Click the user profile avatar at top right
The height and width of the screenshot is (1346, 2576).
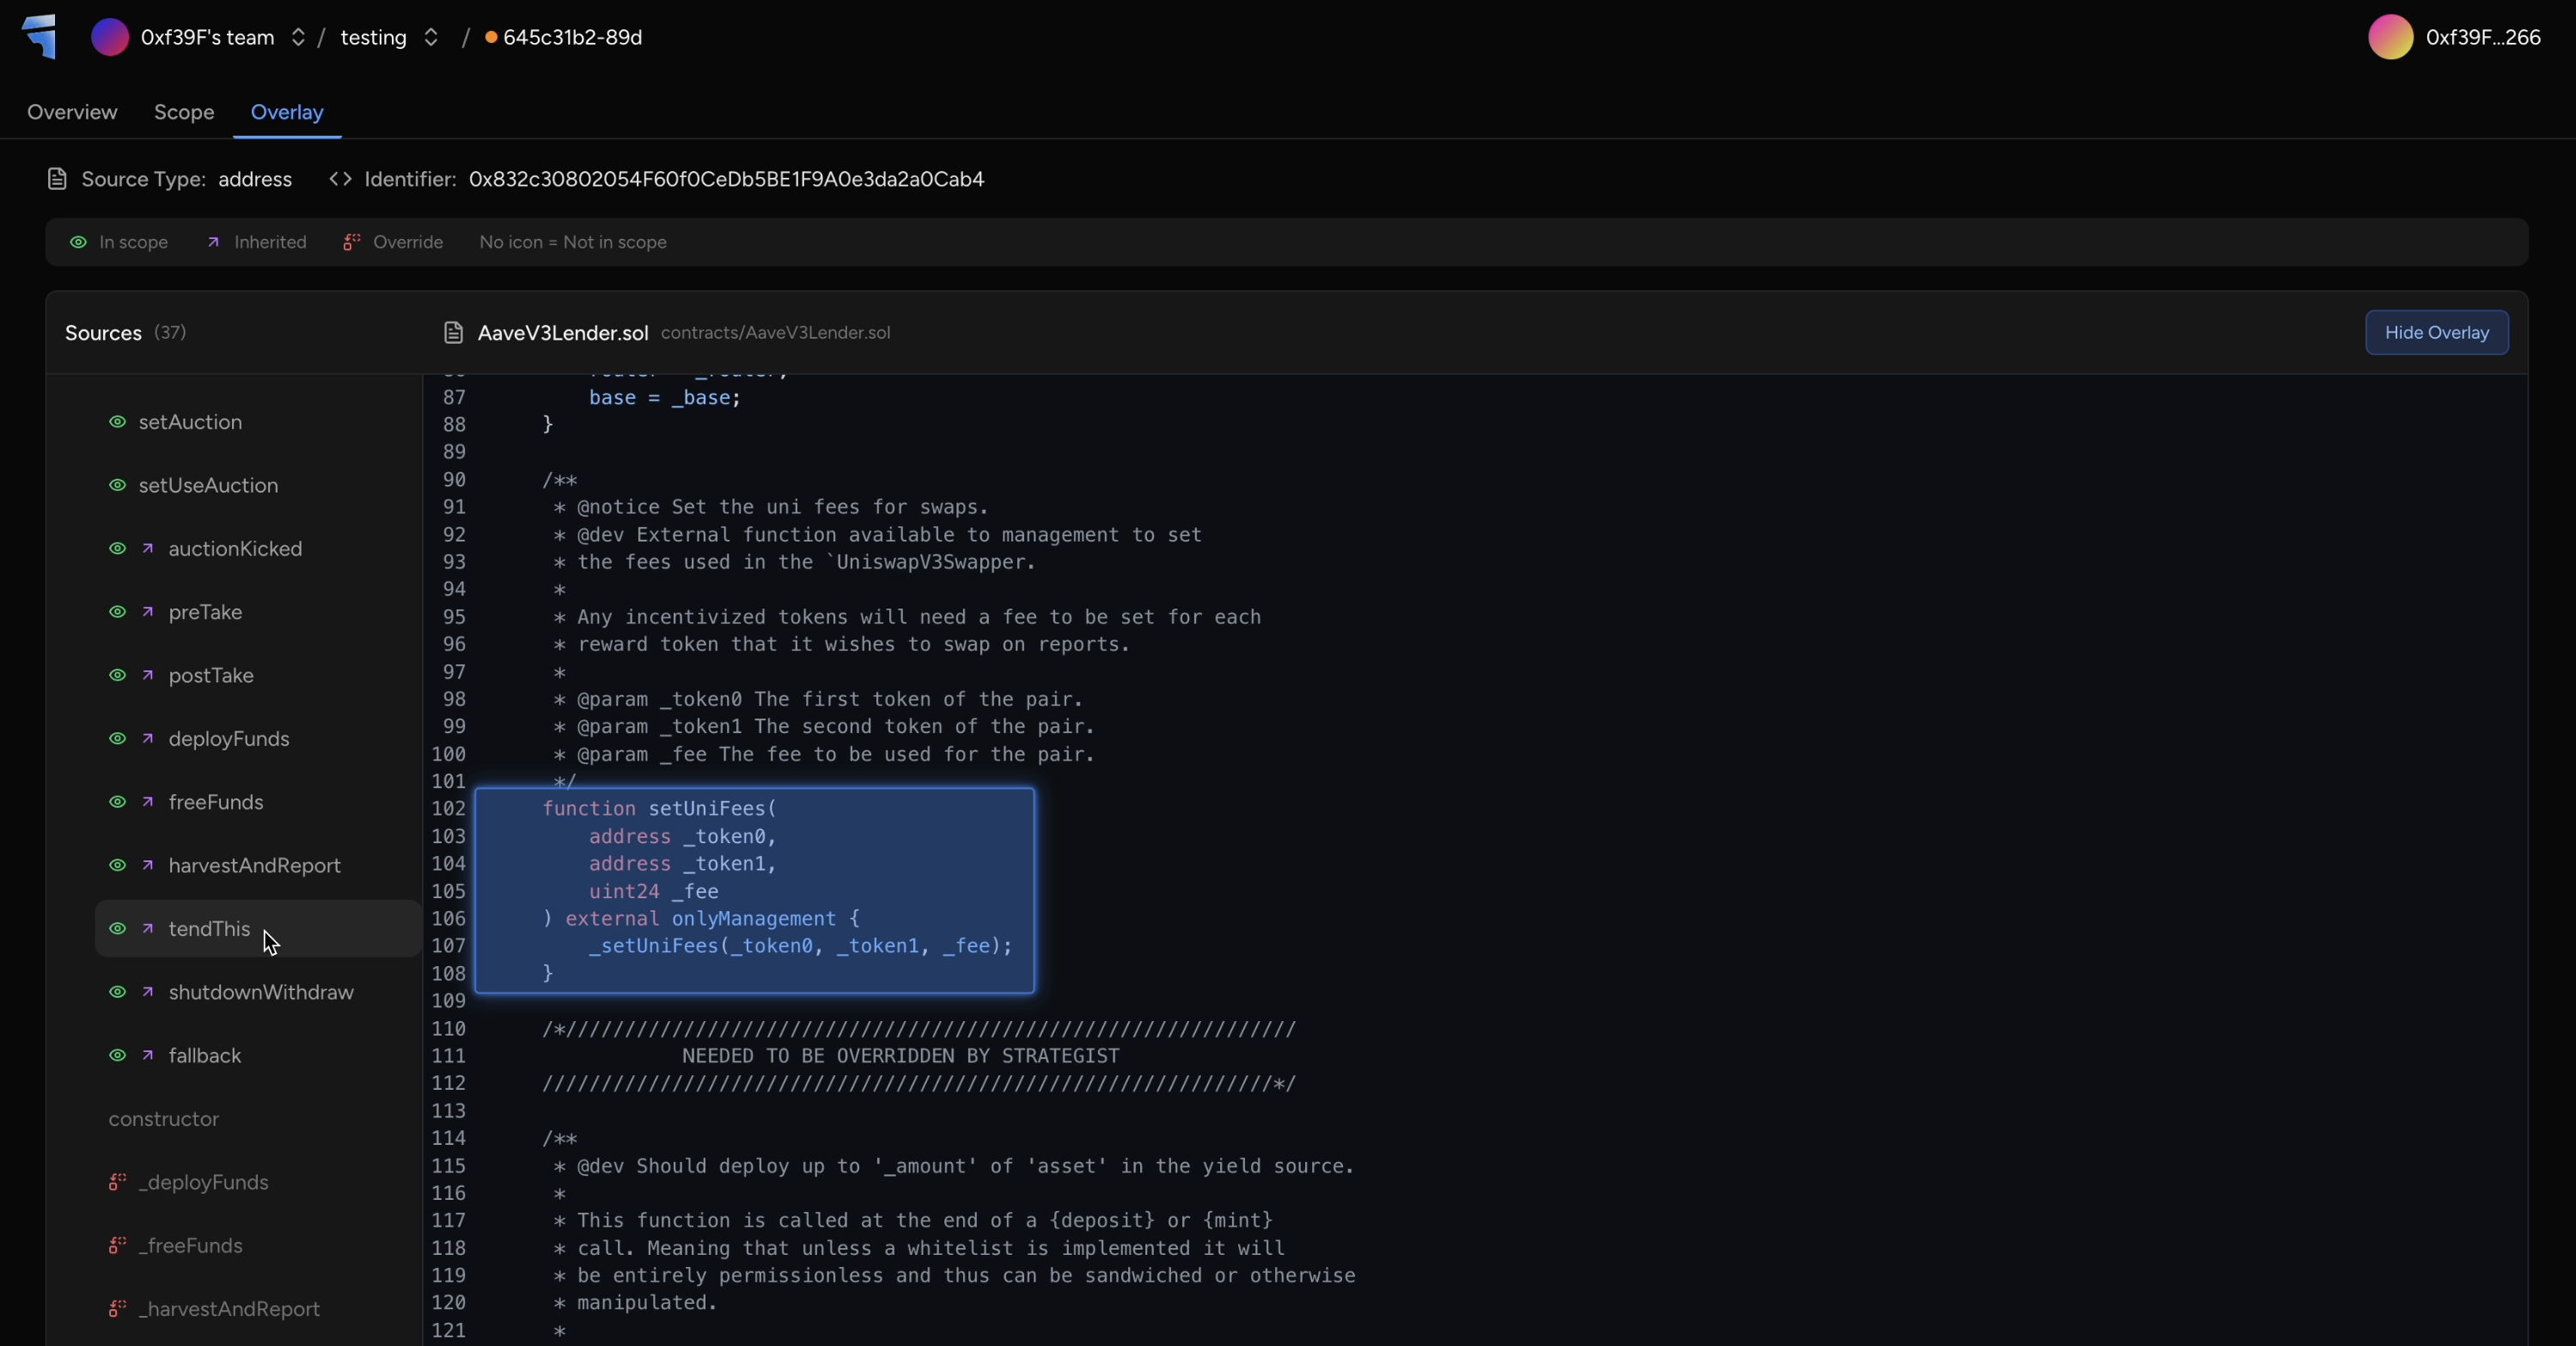(x=2390, y=37)
